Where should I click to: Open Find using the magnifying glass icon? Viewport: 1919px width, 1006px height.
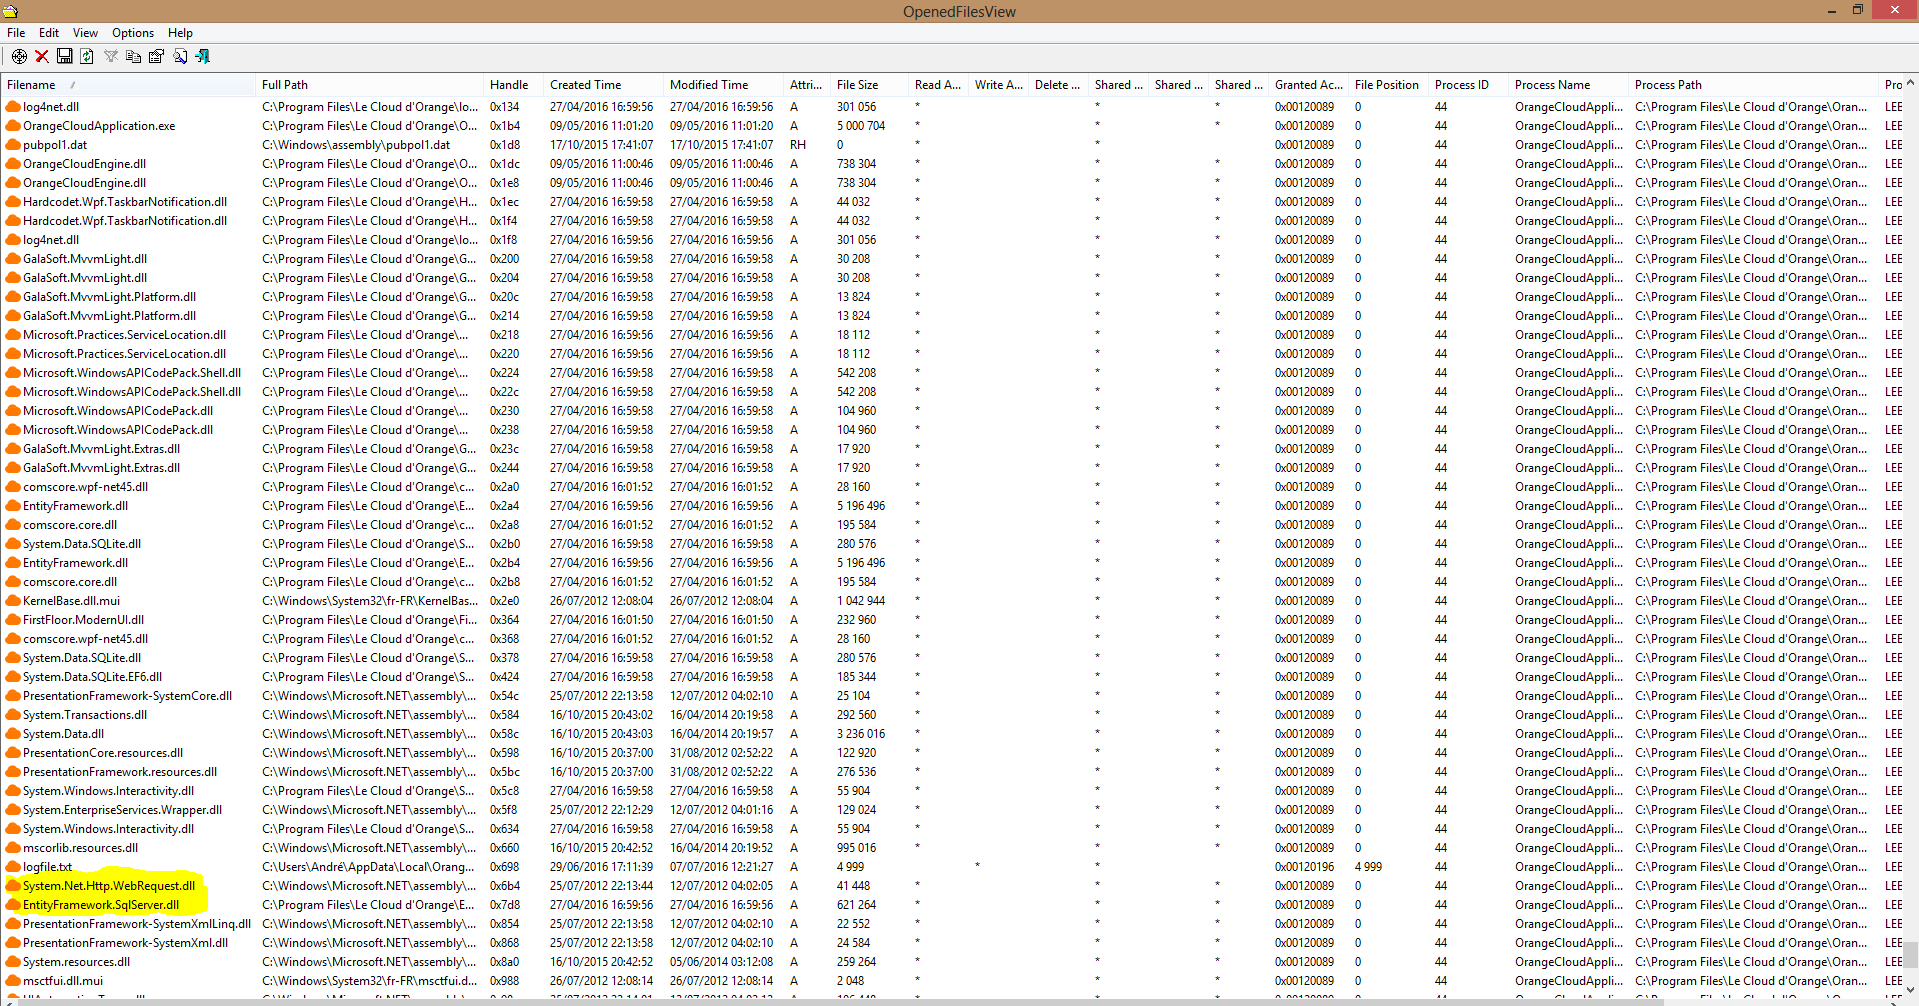(180, 56)
